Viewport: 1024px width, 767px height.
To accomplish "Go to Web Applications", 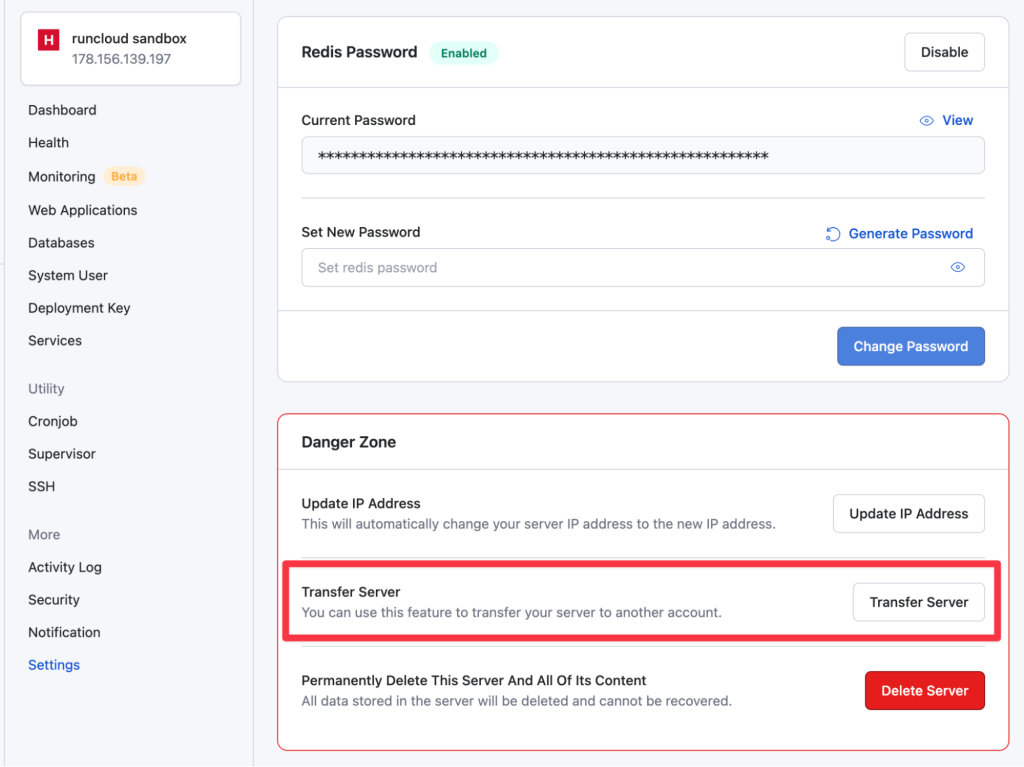I will click(x=82, y=210).
